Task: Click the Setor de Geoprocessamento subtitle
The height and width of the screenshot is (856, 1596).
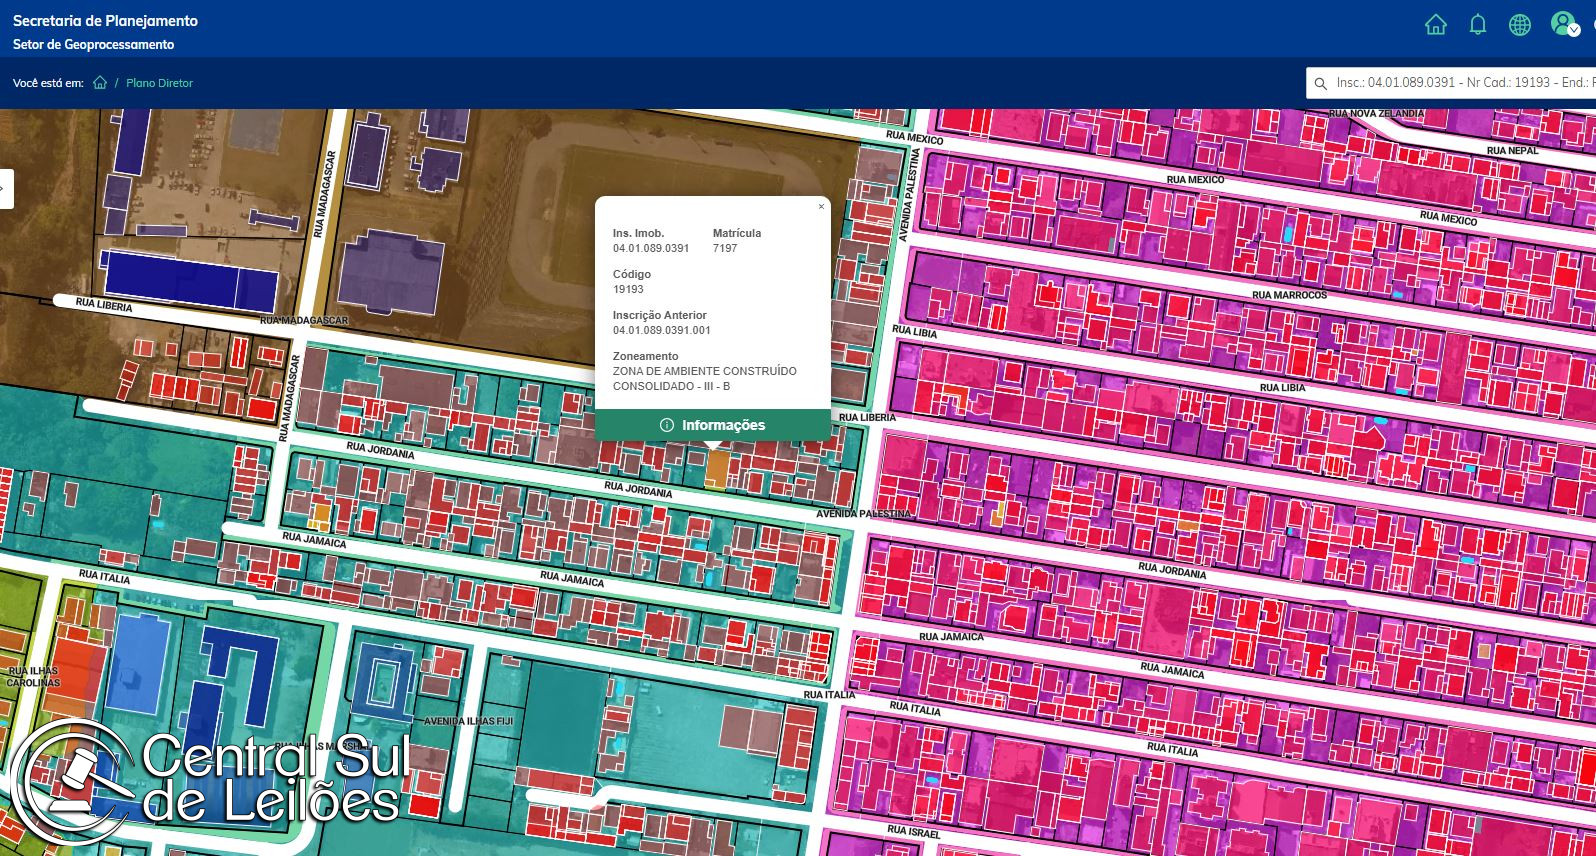Action: click(93, 45)
